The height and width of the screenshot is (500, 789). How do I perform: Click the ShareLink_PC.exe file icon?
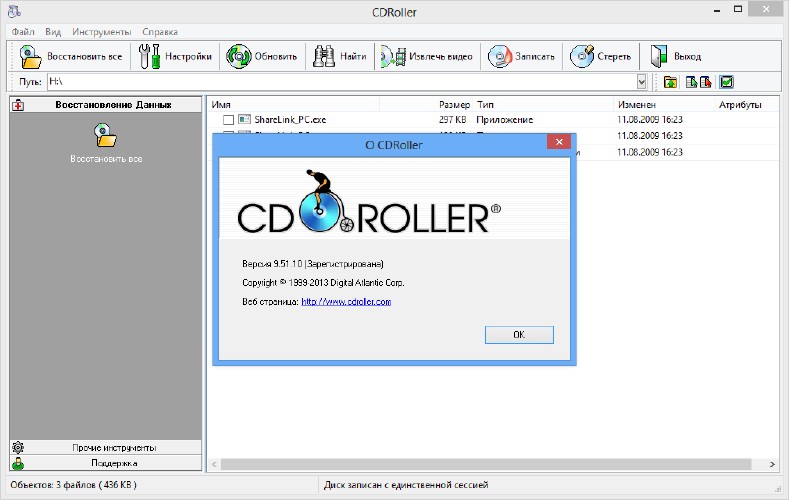245,119
